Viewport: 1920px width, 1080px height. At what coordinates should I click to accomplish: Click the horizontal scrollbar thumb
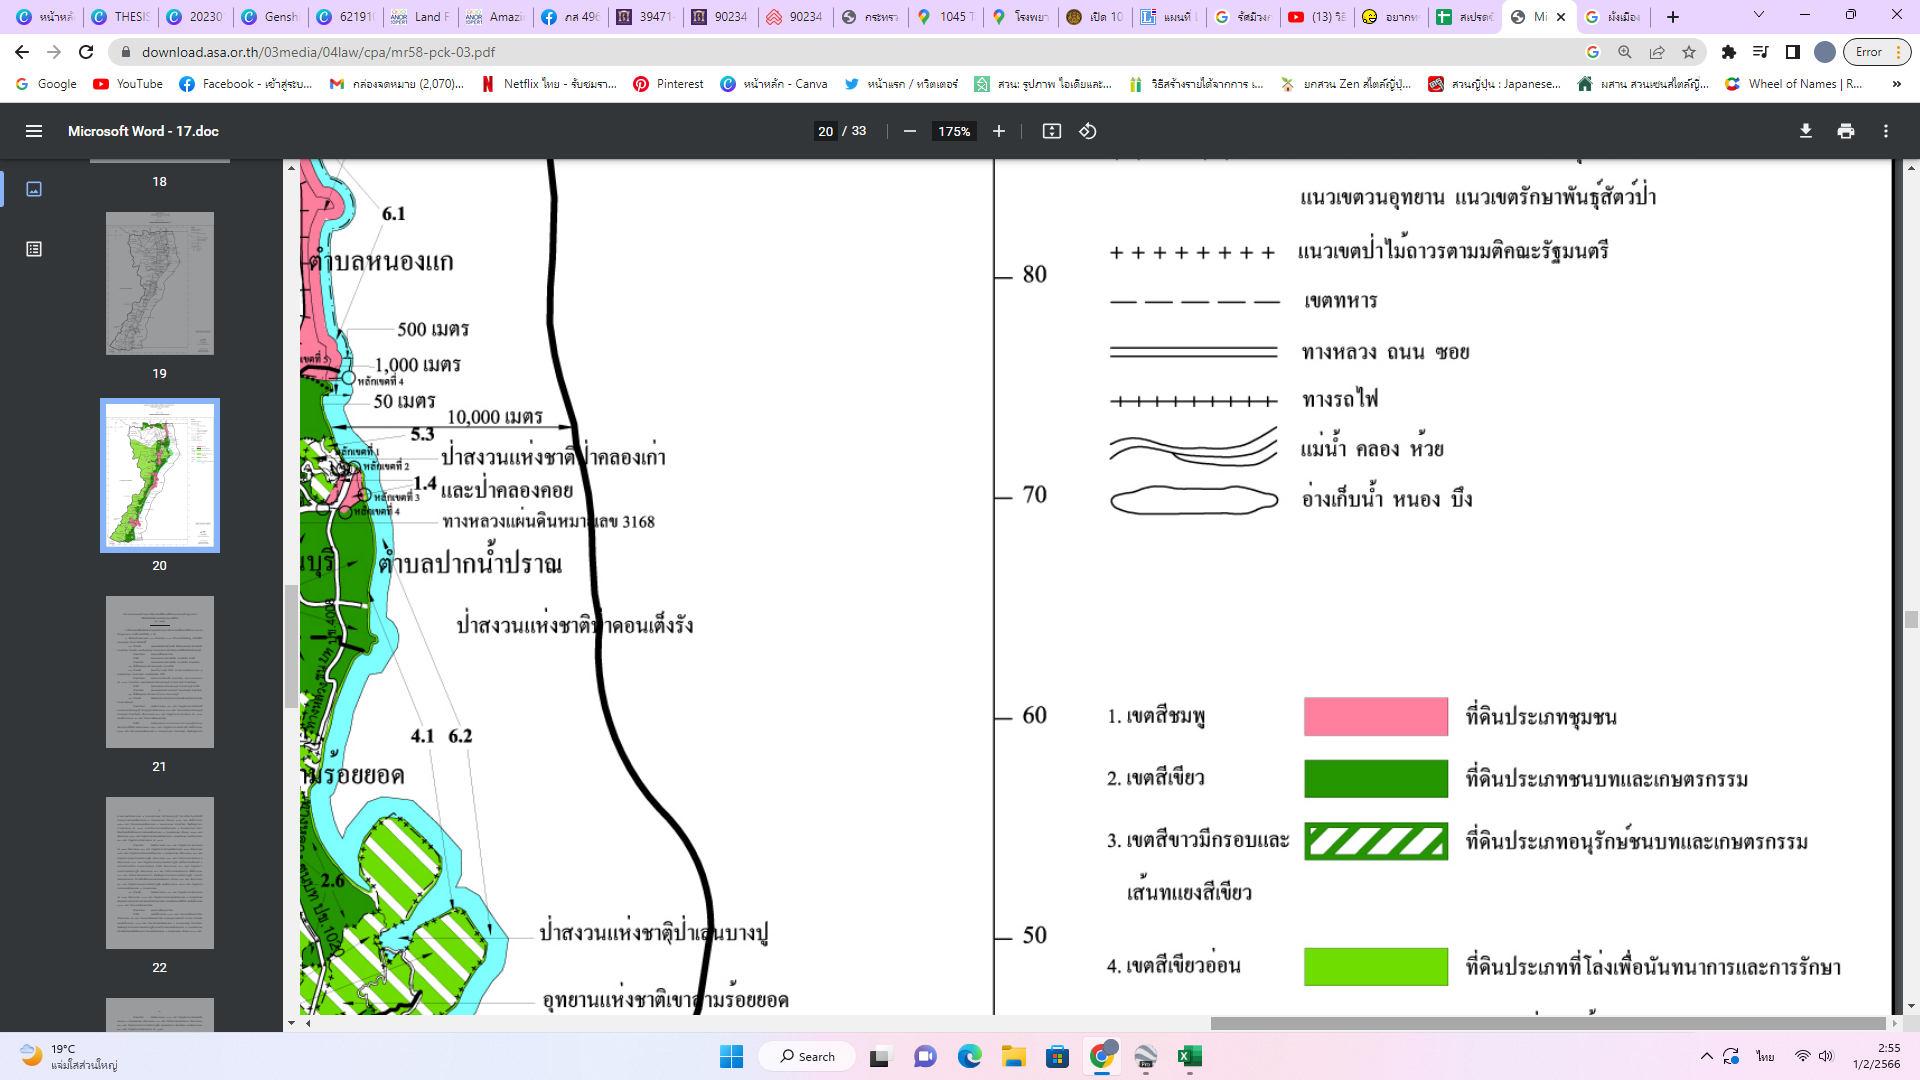pyautogui.click(x=1547, y=1023)
